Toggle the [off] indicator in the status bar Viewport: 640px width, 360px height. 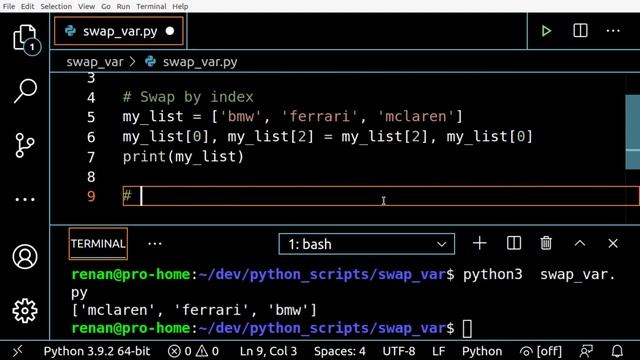540,351
